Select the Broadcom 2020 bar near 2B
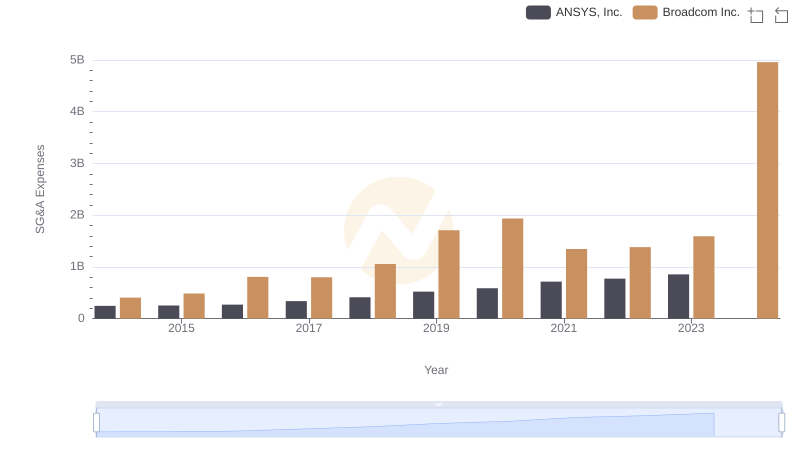 click(x=512, y=269)
